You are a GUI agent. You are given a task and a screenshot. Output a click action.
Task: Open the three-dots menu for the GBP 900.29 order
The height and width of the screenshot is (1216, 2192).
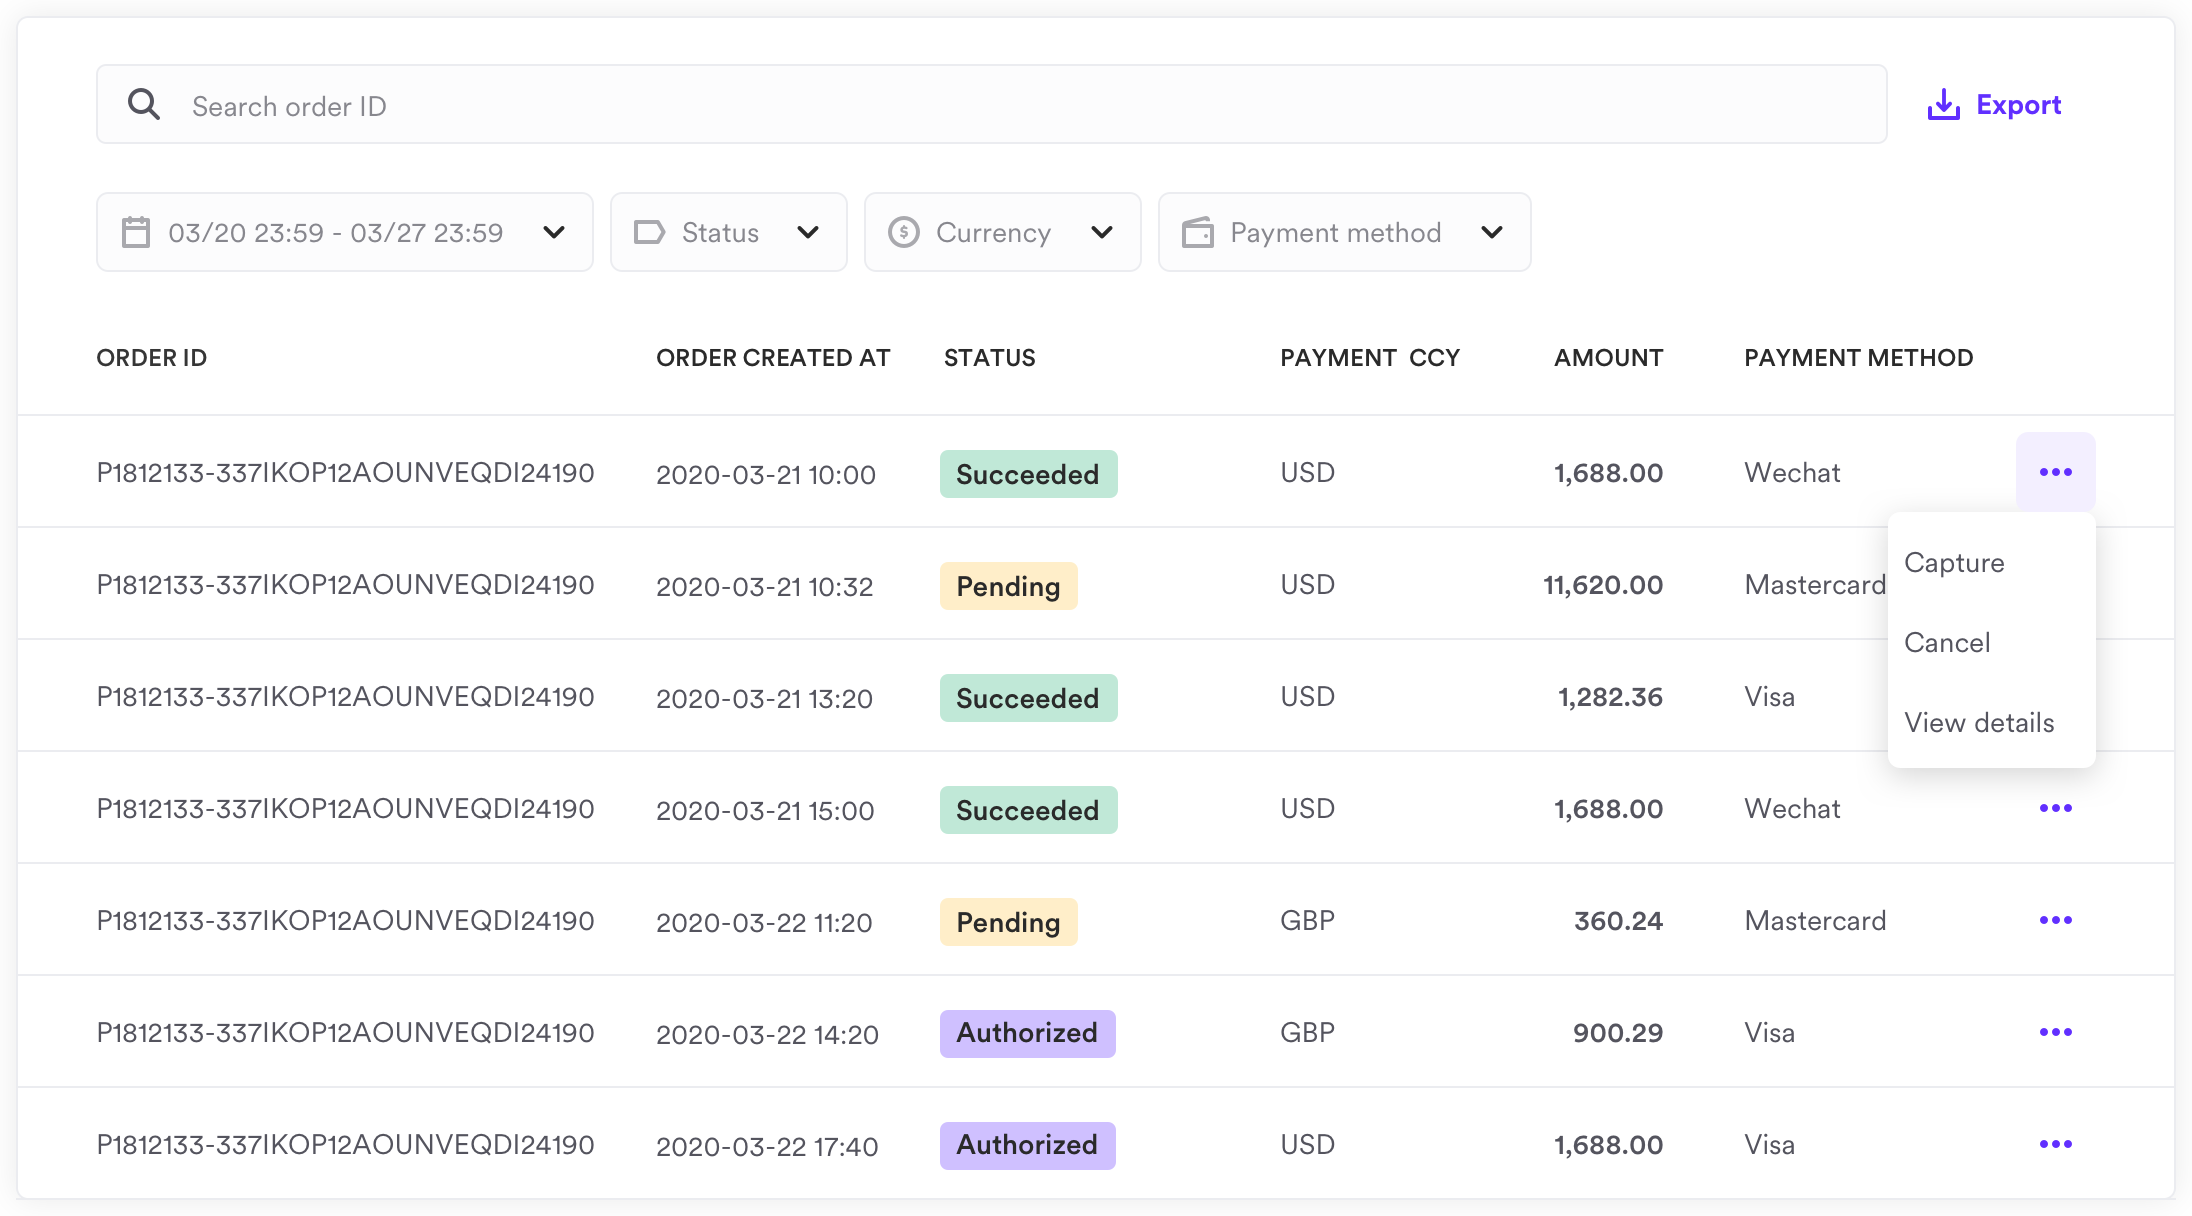pyautogui.click(x=2055, y=1032)
